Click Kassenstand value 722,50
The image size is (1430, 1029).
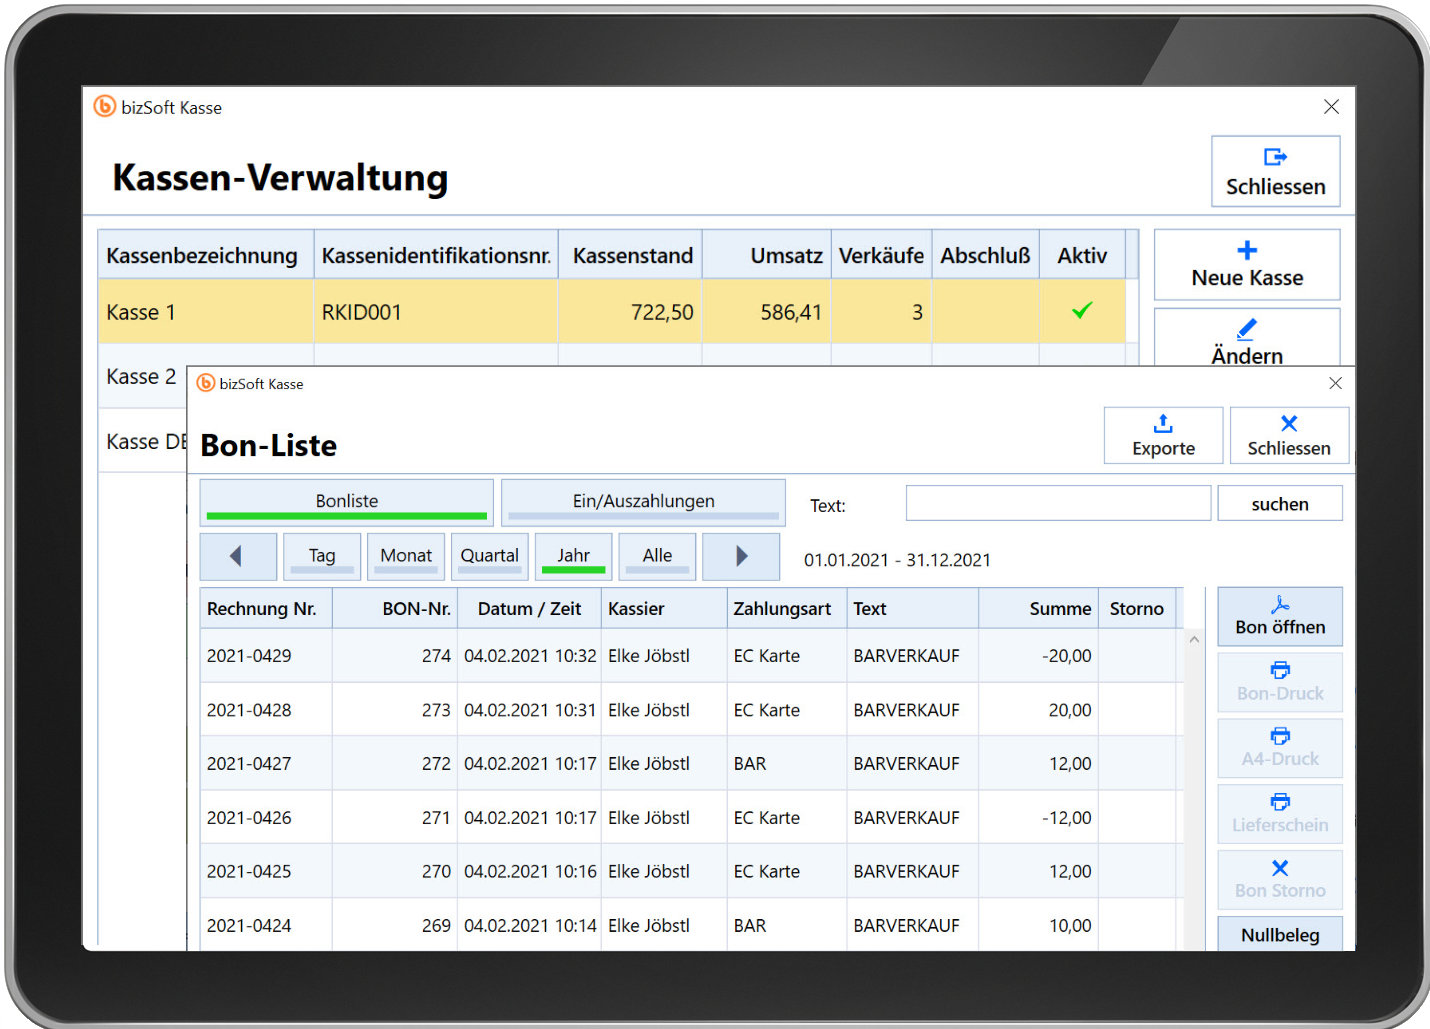(662, 312)
